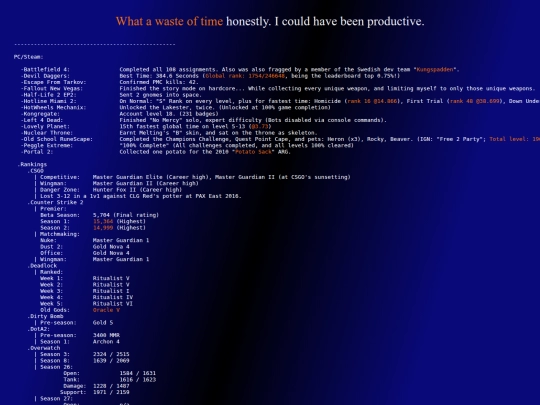Click the '.CSGO' subsection heading

[35, 171]
